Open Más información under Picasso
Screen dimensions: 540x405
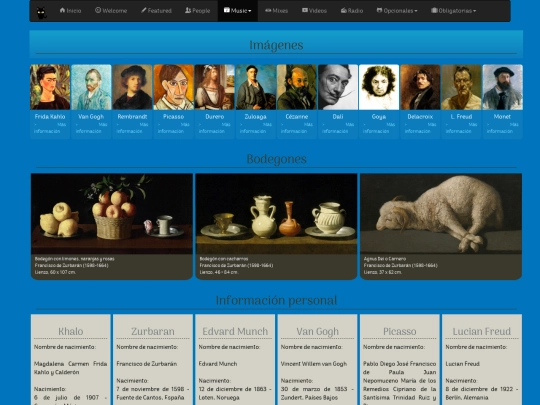[174, 128]
